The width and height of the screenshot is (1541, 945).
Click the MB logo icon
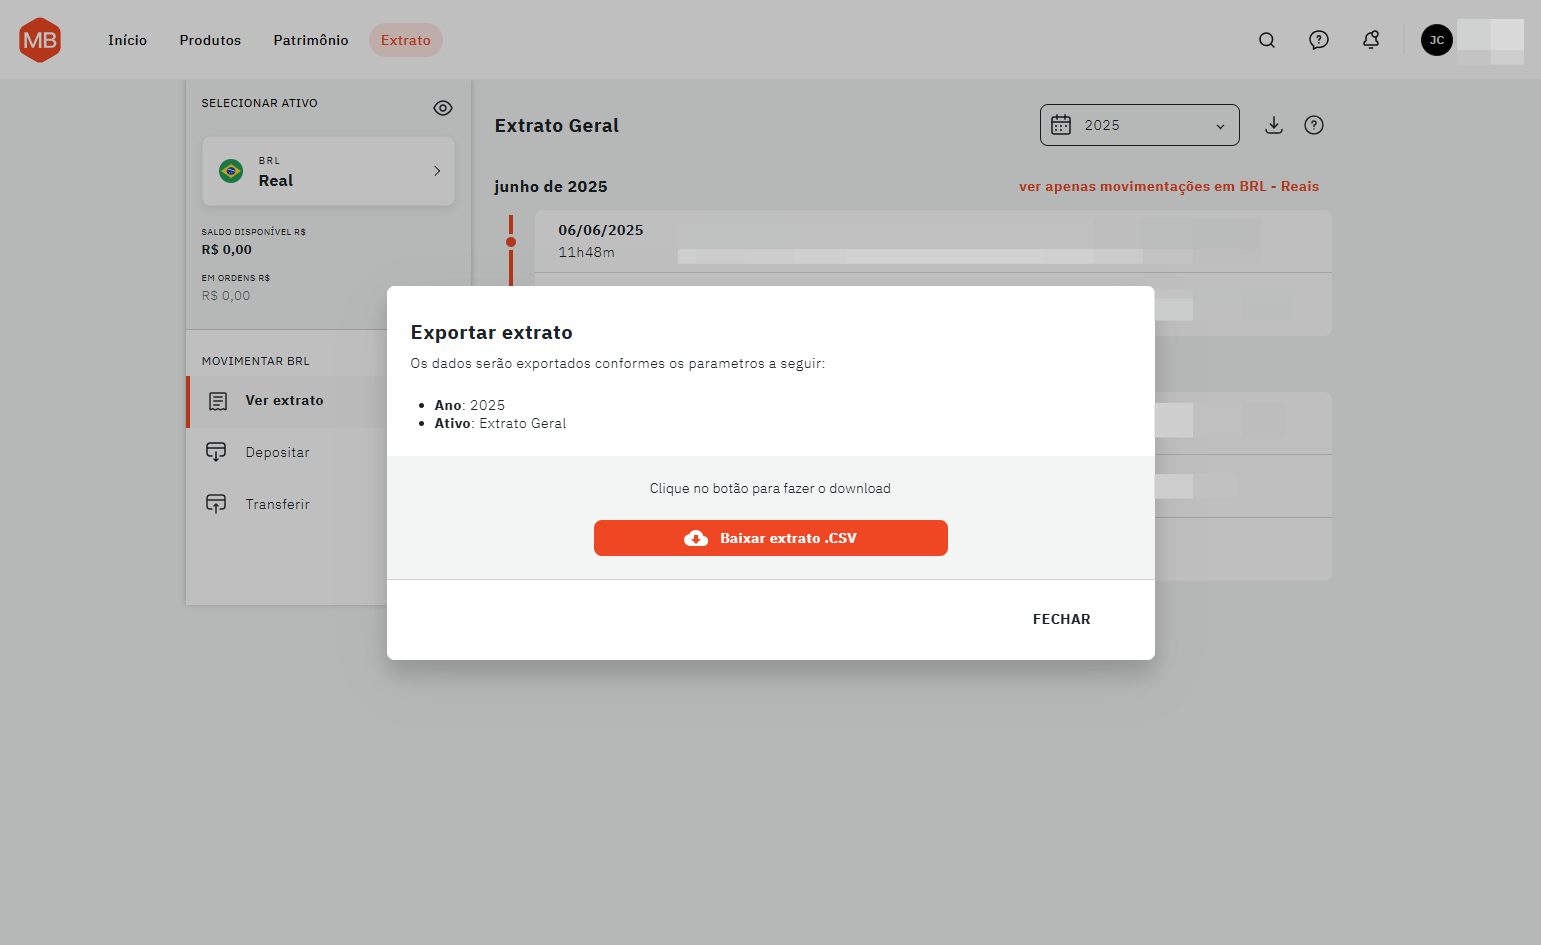(x=40, y=40)
